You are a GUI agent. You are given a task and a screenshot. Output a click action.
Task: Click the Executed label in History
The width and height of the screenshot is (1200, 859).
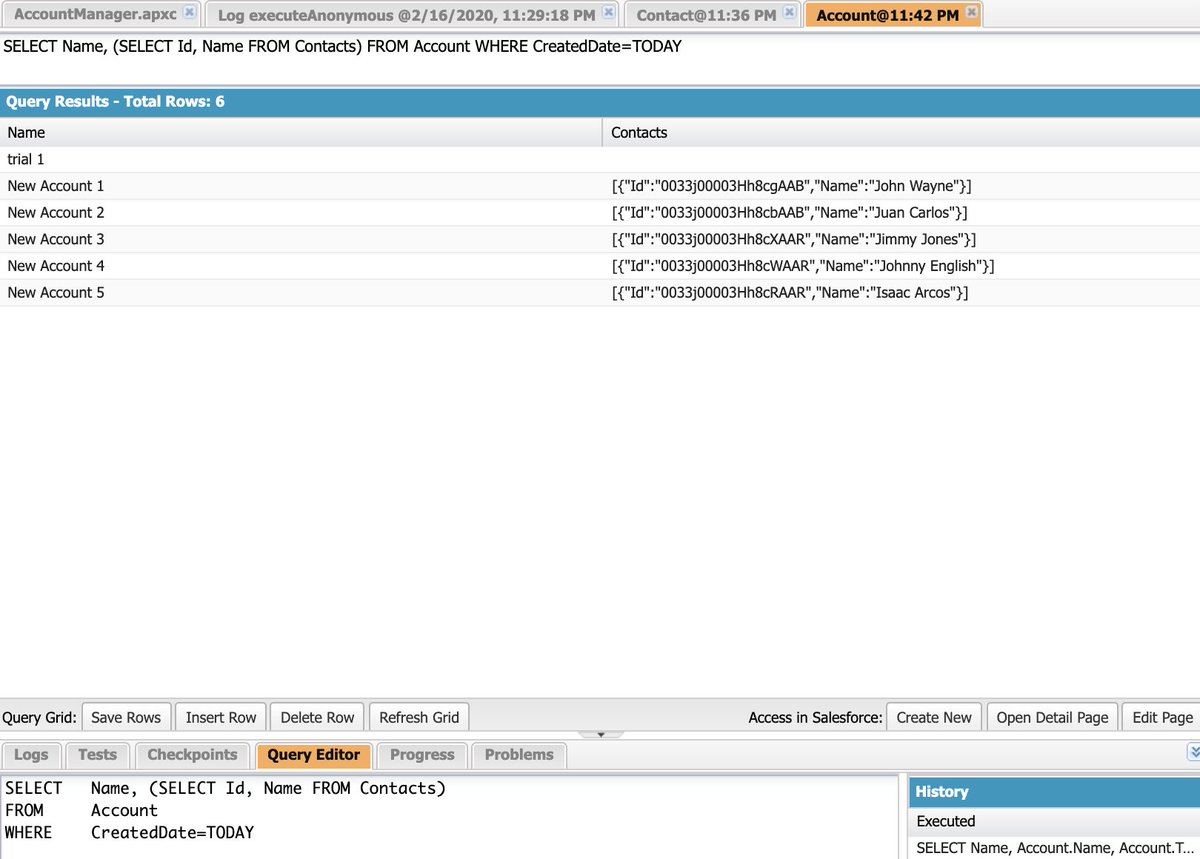click(945, 821)
